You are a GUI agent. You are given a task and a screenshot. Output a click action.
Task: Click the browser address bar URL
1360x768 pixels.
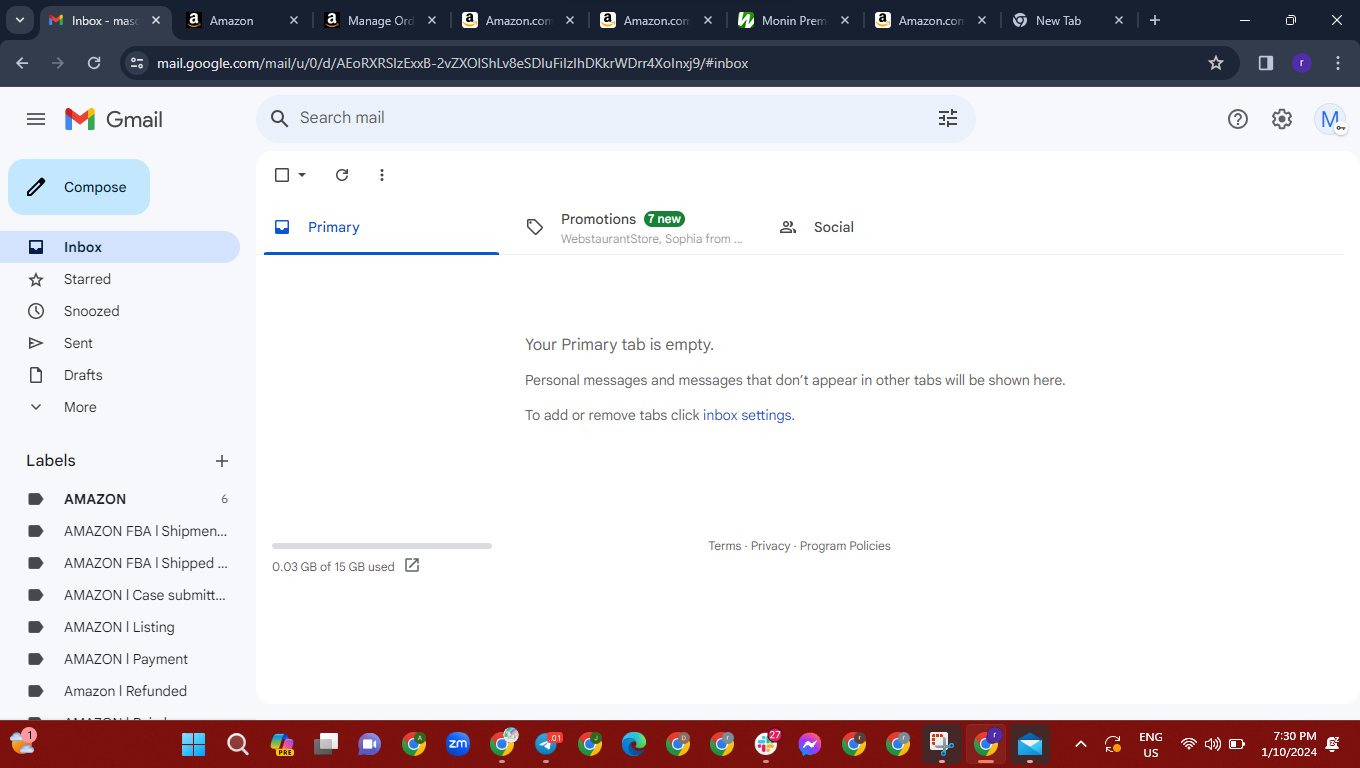(x=453, y=63)
